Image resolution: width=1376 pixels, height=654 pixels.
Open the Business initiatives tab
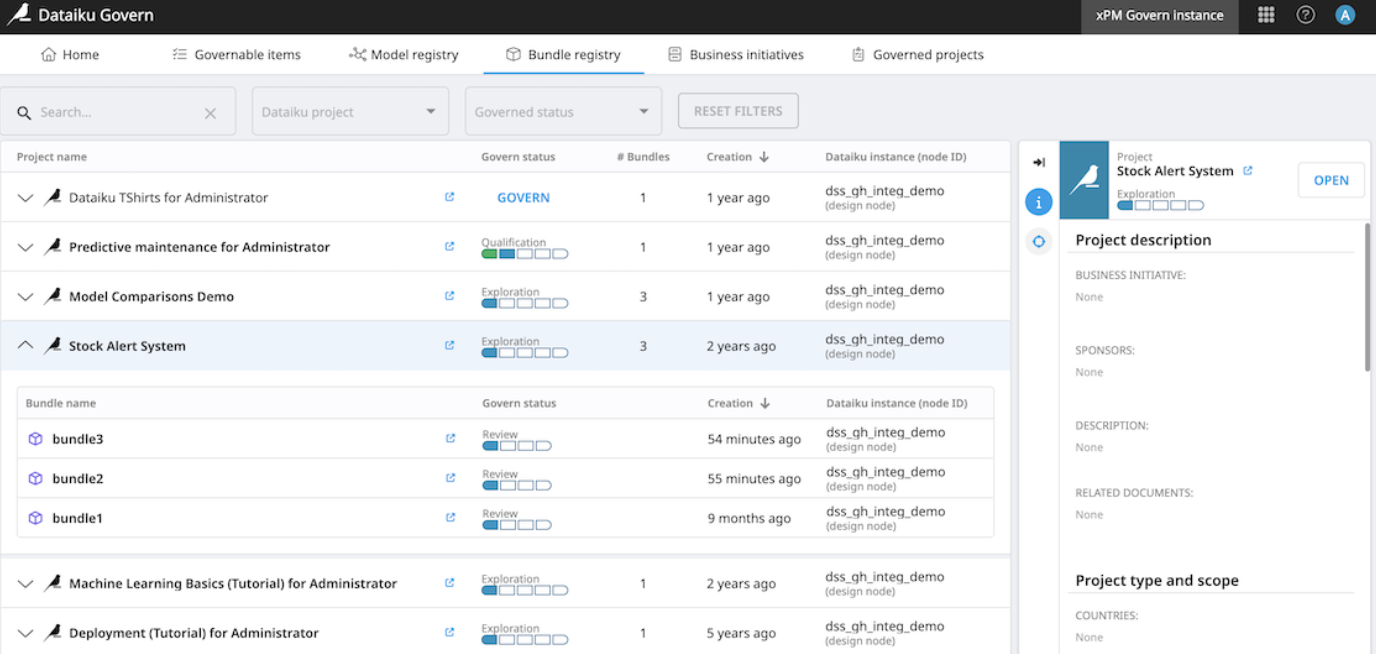pos(736,54)
